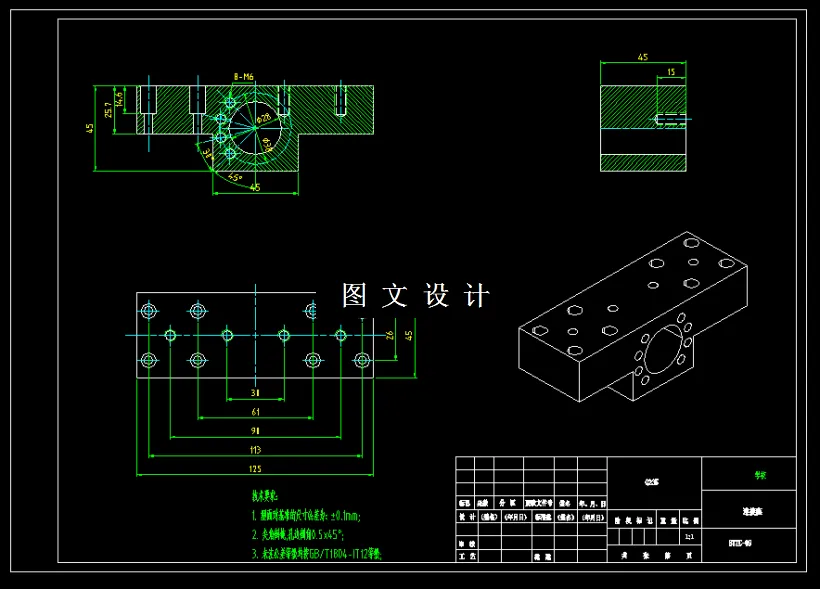Screen dimensions: 820x589
Task: Click the 113 hole spacing dimension
Action: (x=255, y=450)
